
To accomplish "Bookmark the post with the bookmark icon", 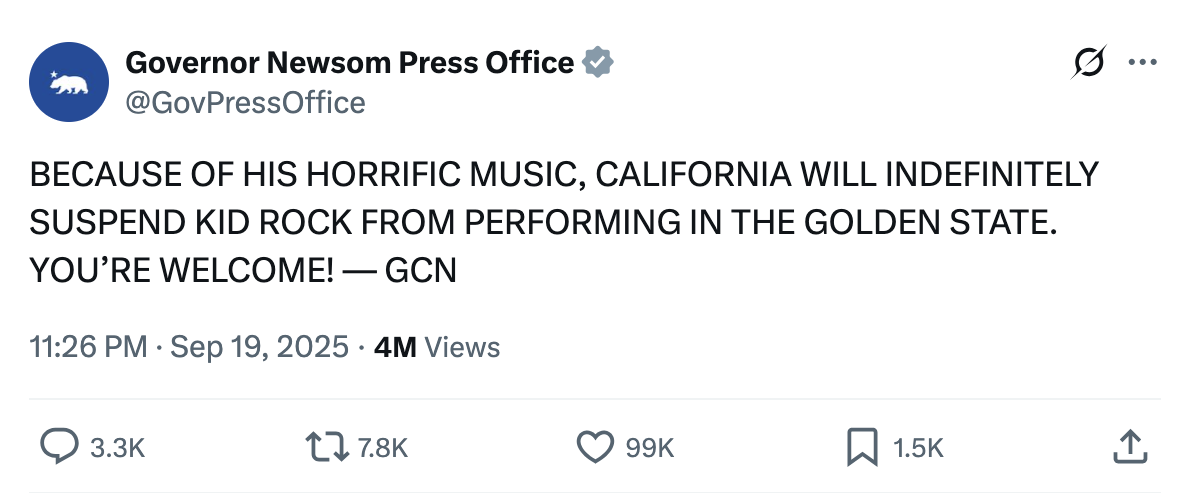I will tap(862, 447).
